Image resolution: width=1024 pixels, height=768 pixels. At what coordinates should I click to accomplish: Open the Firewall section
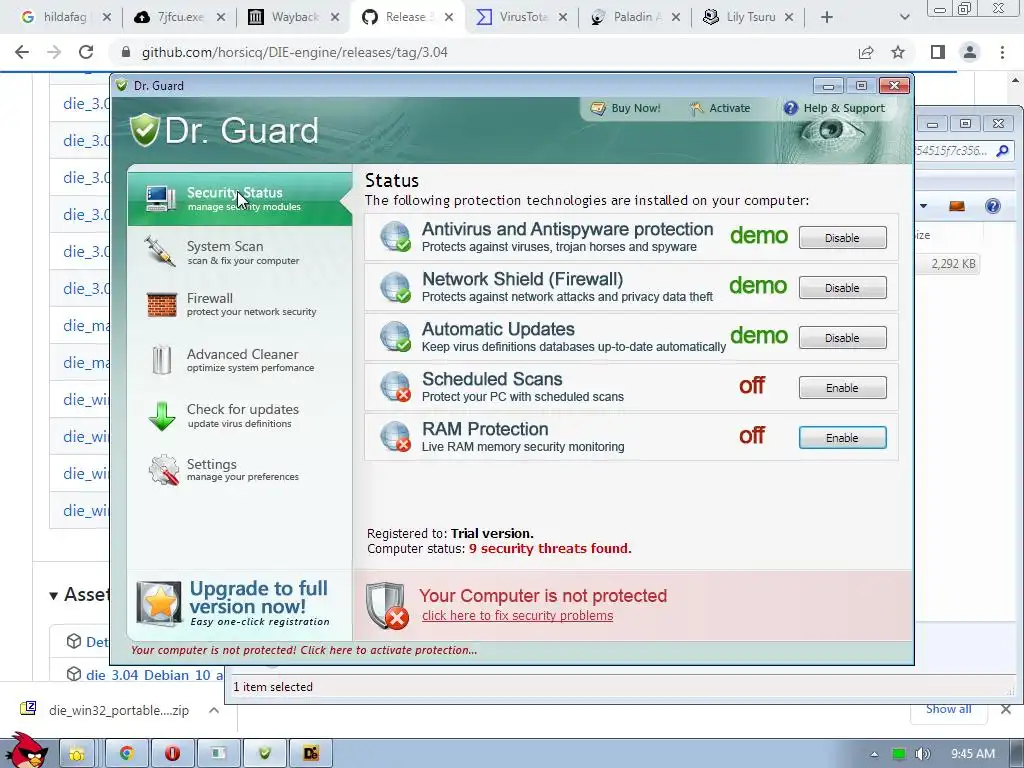(240, 304)
